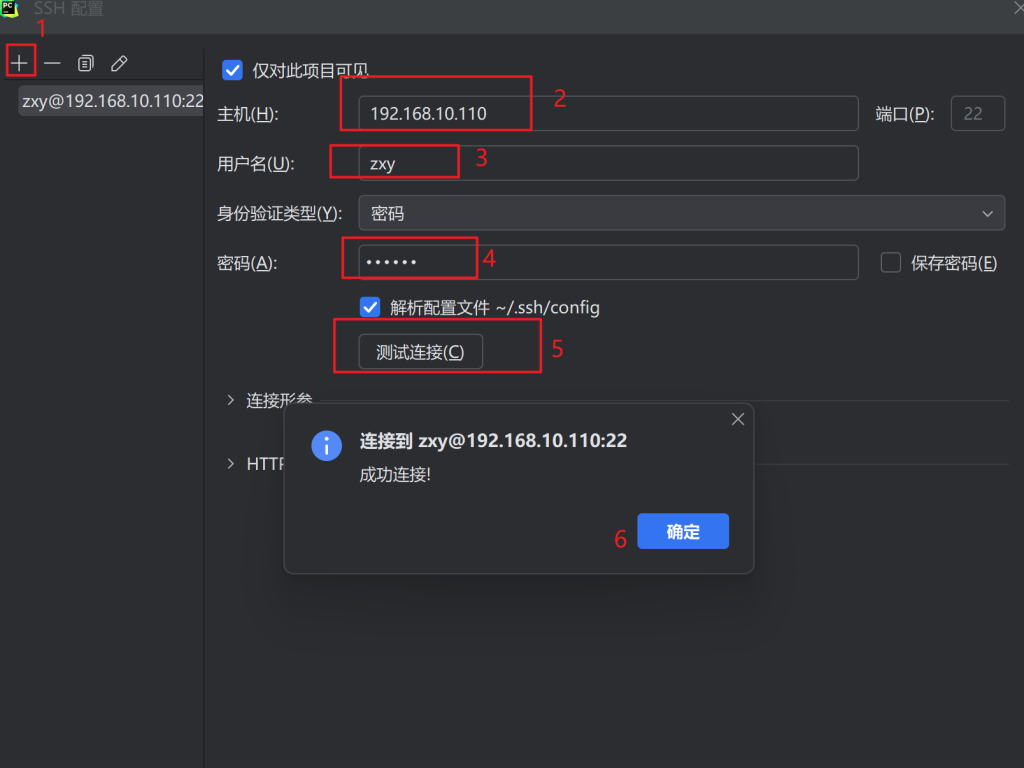Focus the 用户名 field containing zxy
The width and height of the screenshot is (1024, 768).
(608, 163)
